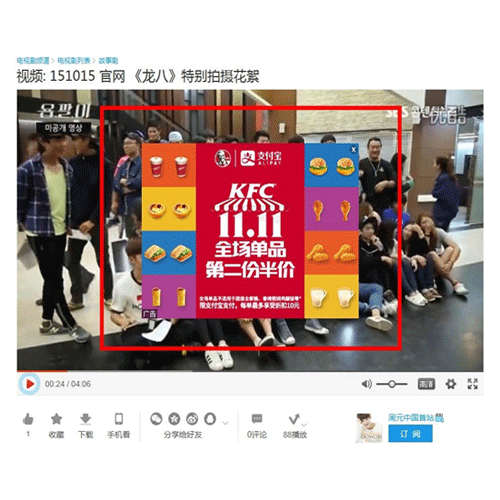This screenshot has height=500, width=500.
Task: Adjust the volume slider knob
Action: 392,384
